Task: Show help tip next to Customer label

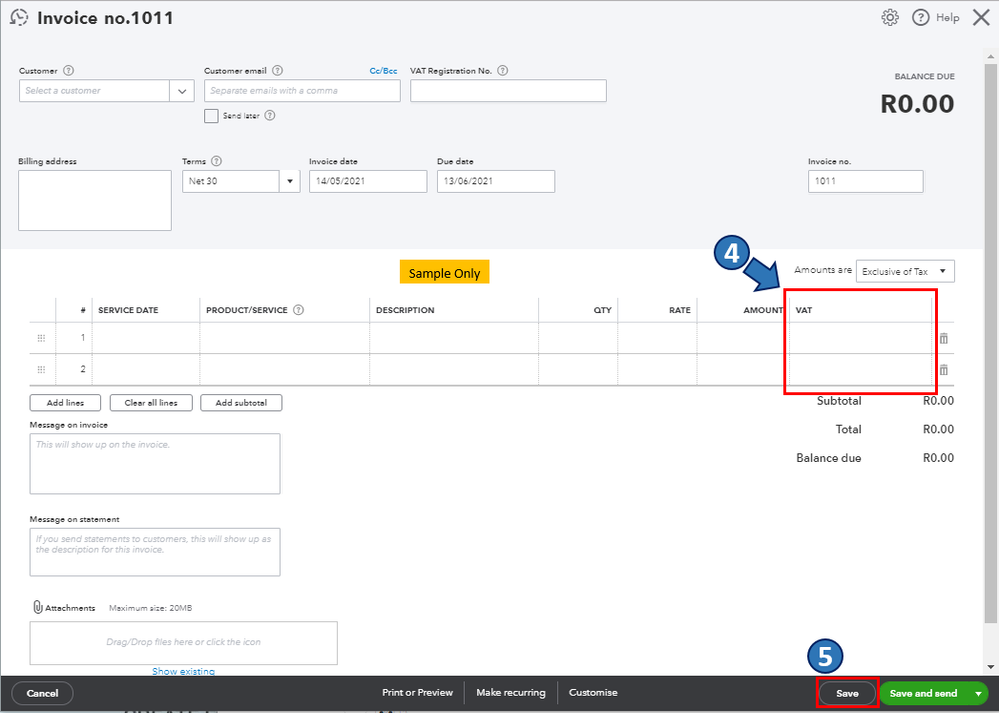Action: 69,71
